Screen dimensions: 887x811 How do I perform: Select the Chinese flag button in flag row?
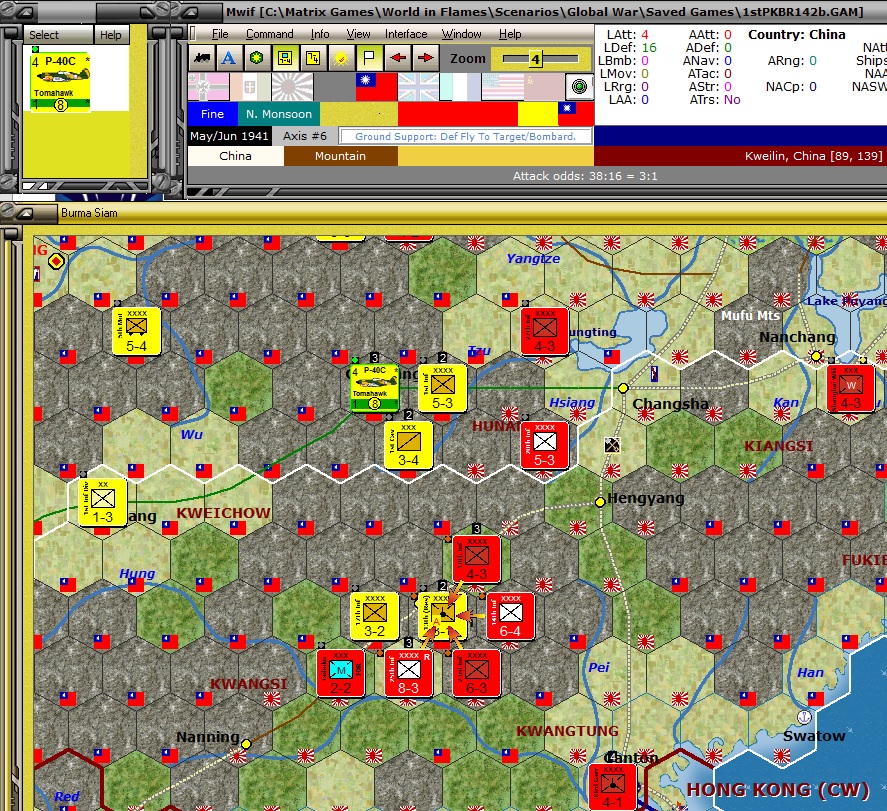tap(377, 87)
